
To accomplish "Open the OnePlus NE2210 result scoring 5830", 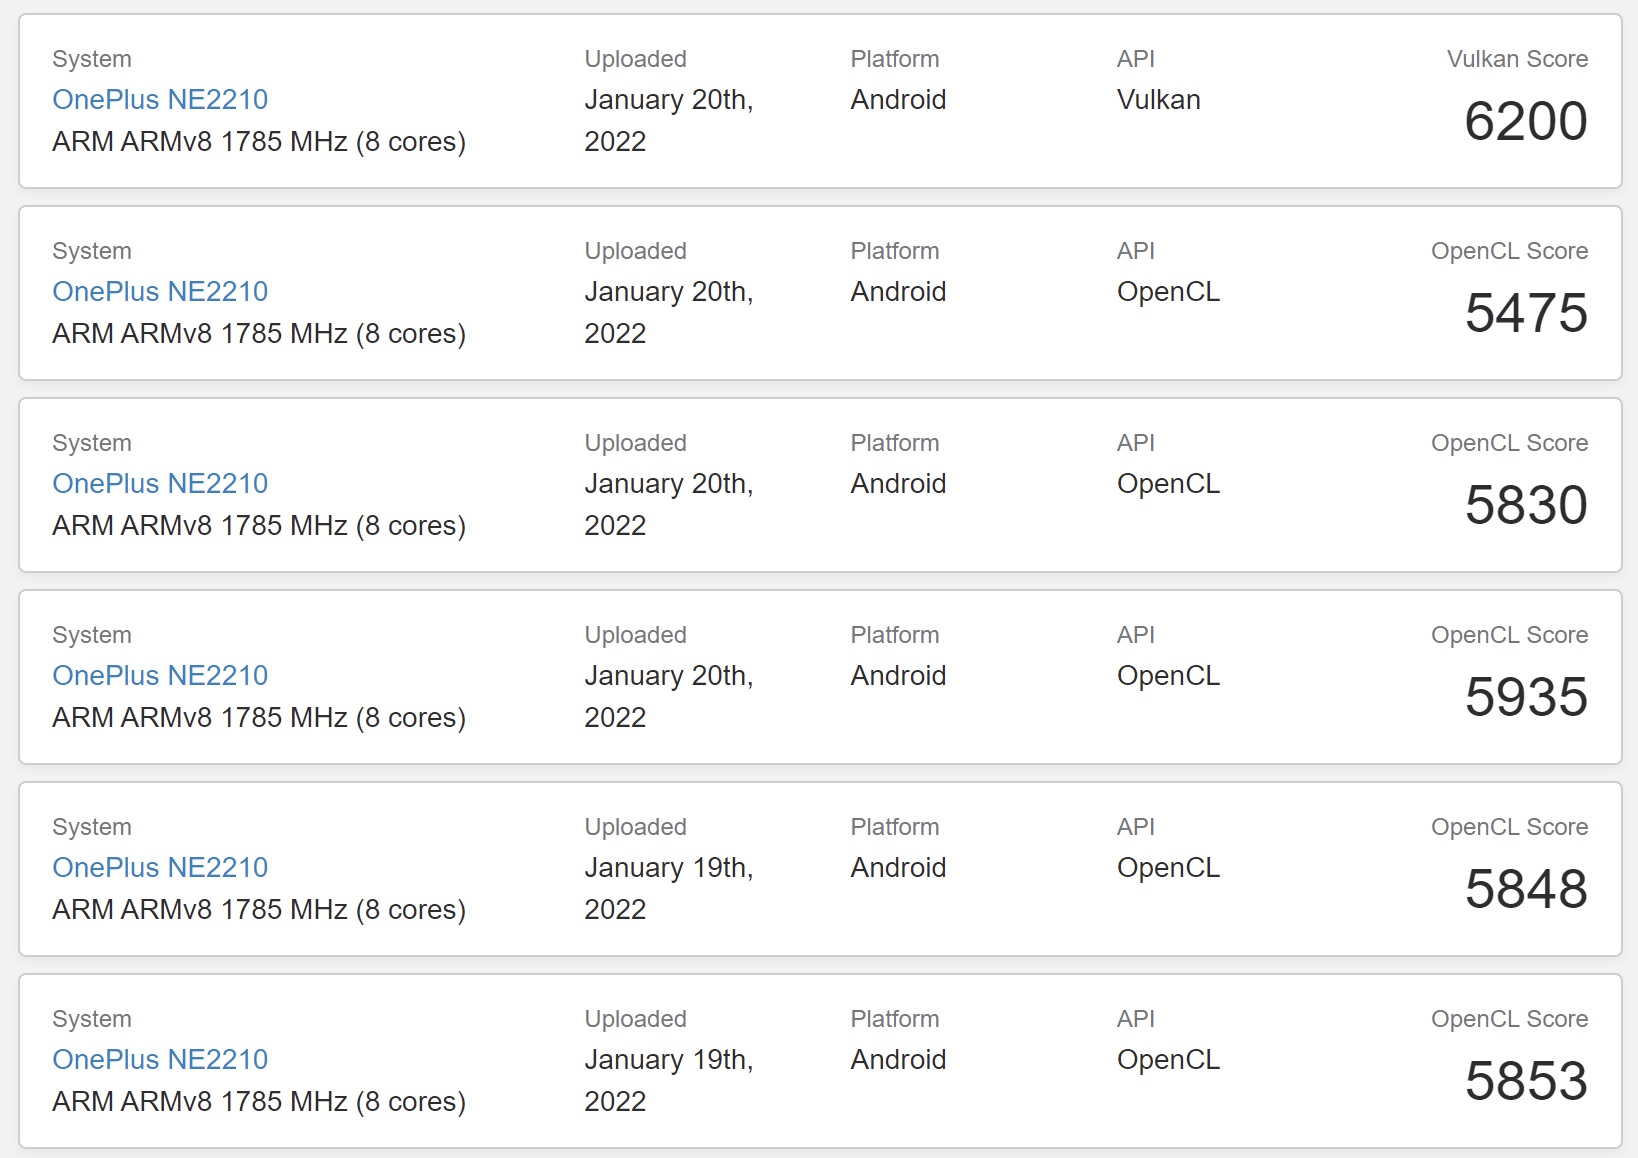I will 160,484.
